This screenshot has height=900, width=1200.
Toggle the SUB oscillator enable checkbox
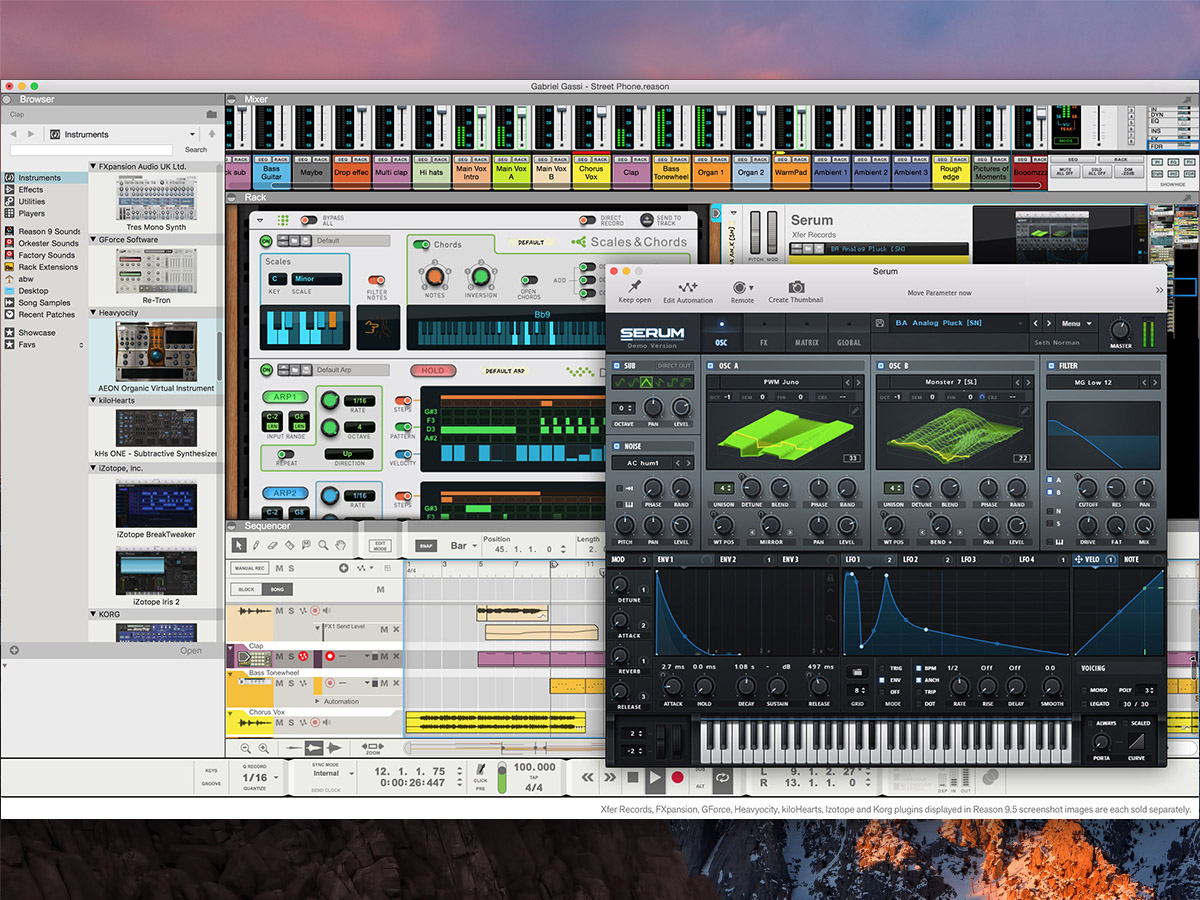pos(616,366)
